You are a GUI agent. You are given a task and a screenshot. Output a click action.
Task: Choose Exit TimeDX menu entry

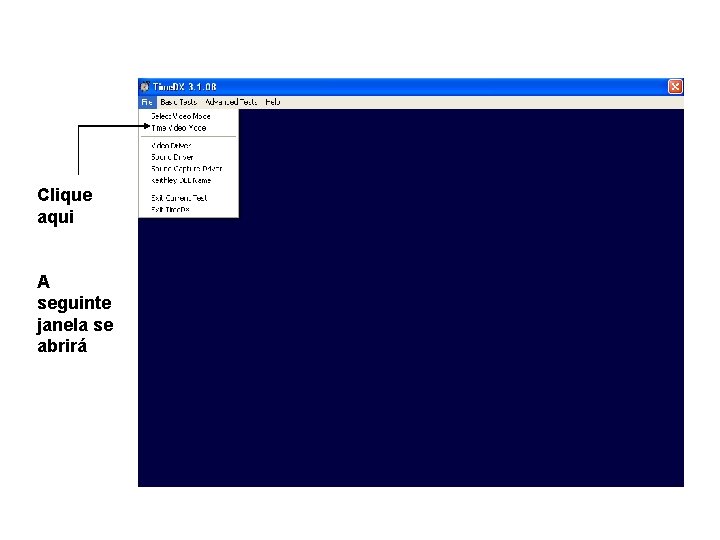(x=188, y=209)
